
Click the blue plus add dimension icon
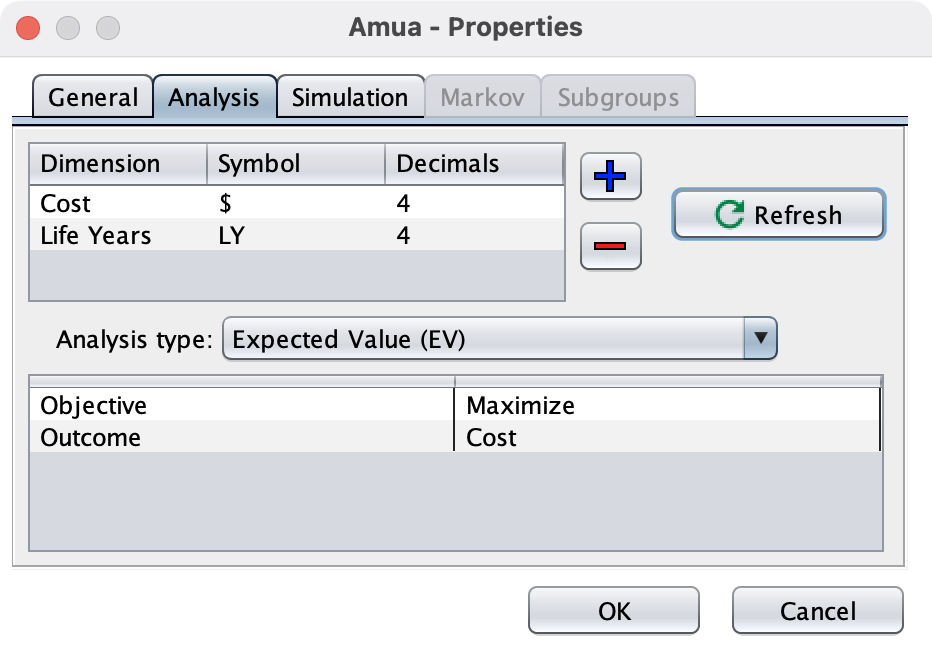(610, 178)
